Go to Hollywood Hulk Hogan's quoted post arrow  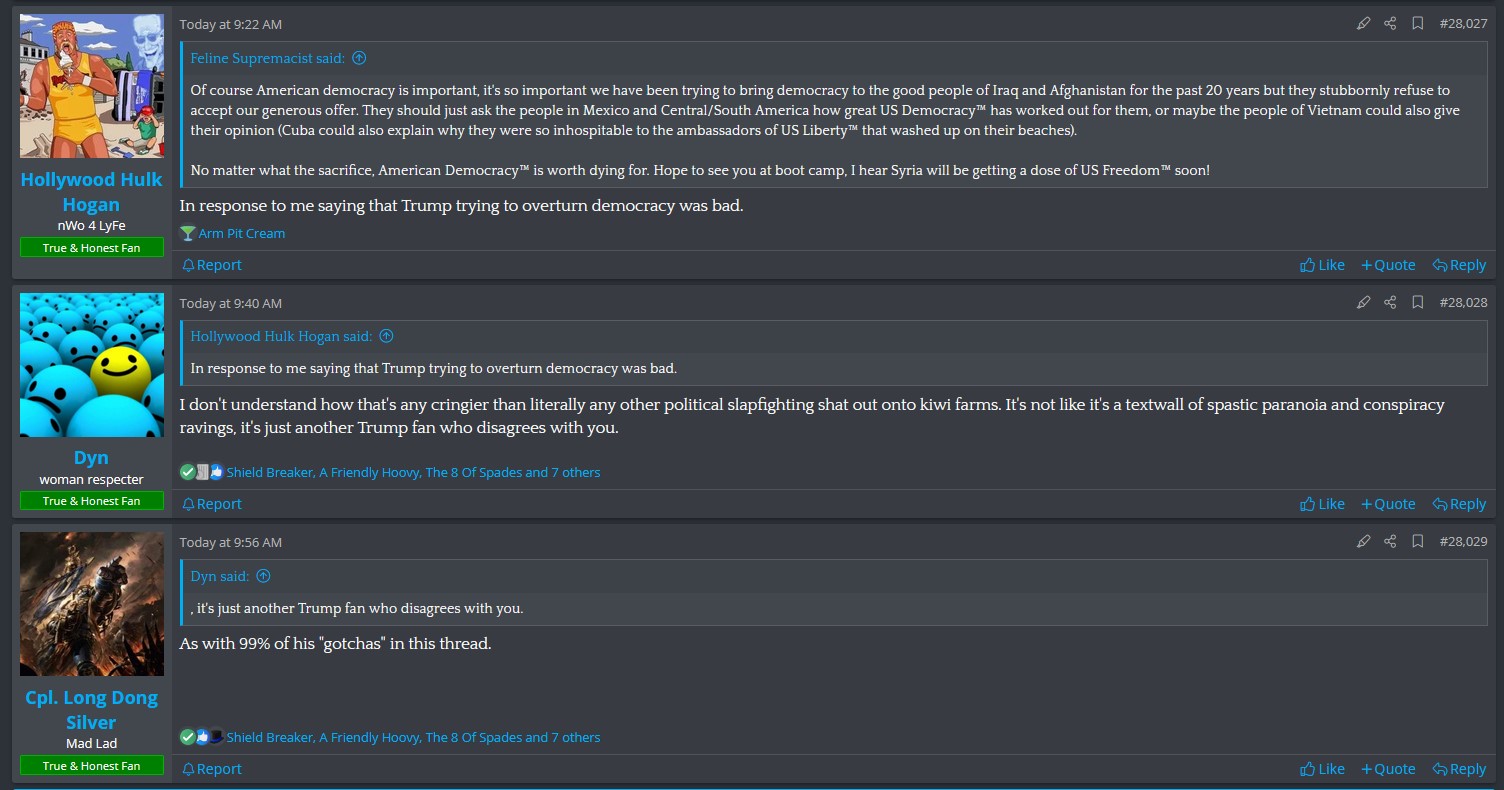pos(386,336)
